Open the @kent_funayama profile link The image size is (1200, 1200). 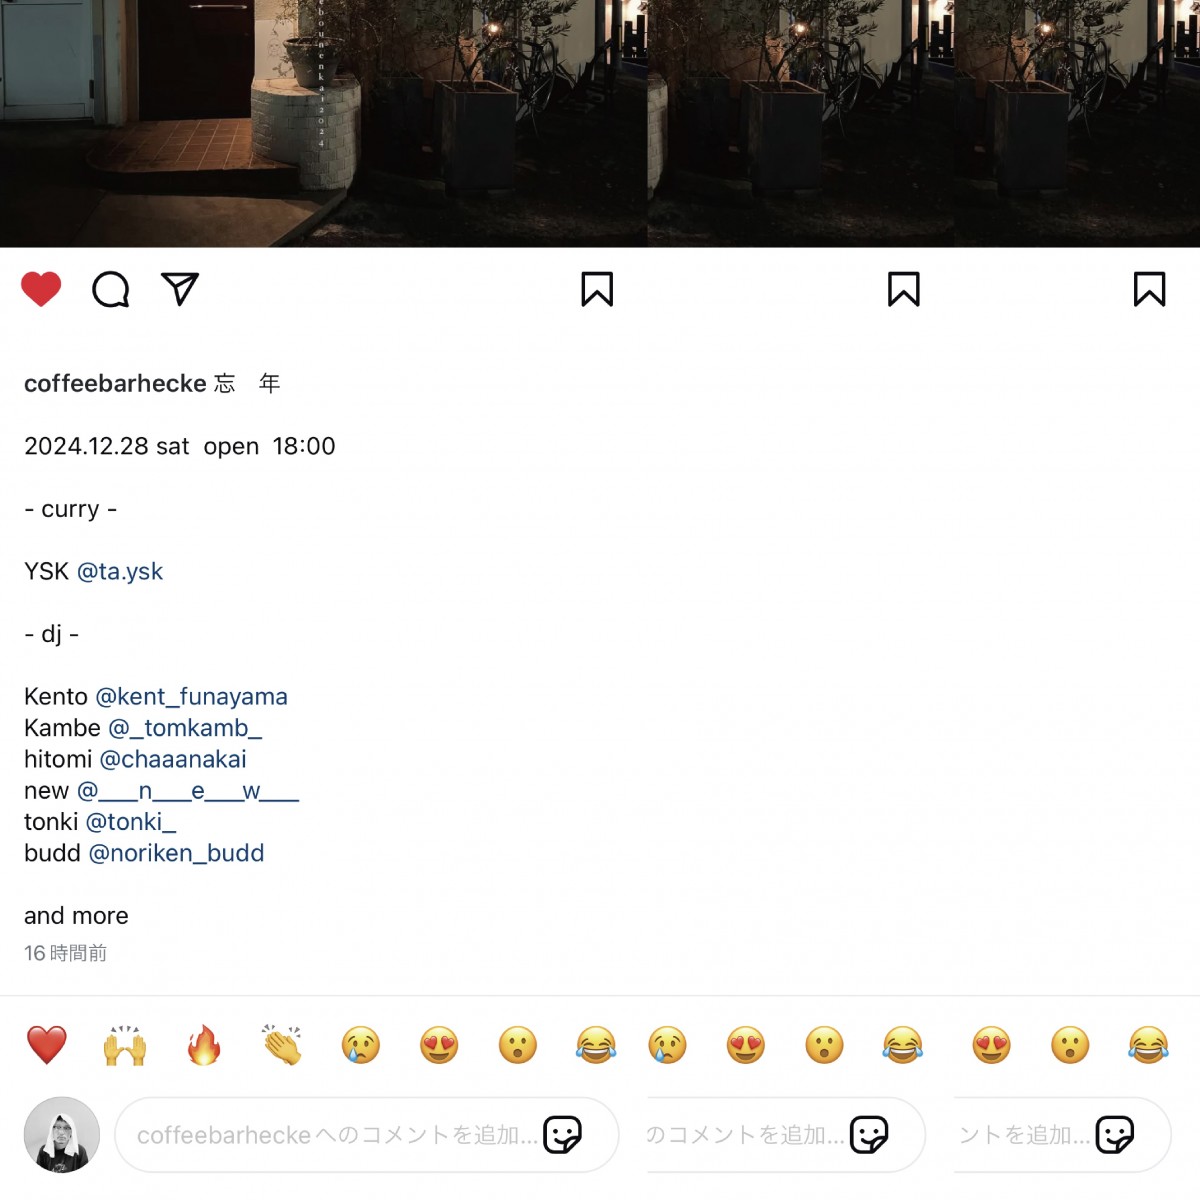click(191, 696)
